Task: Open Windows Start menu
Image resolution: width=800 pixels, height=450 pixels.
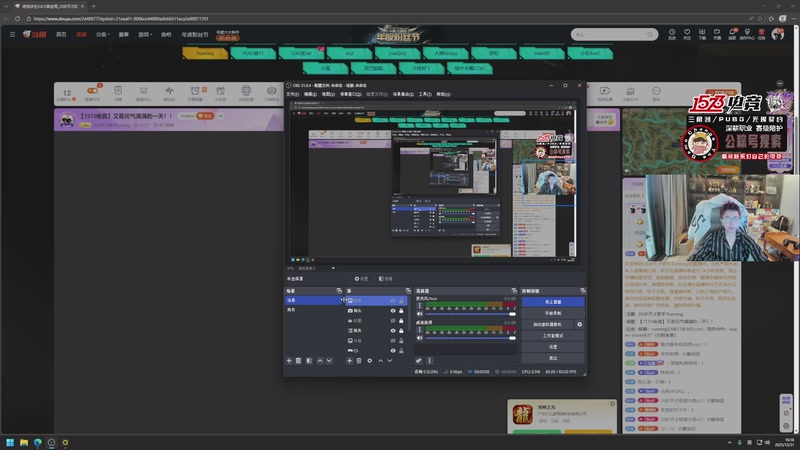Action: tap(10, 442)
